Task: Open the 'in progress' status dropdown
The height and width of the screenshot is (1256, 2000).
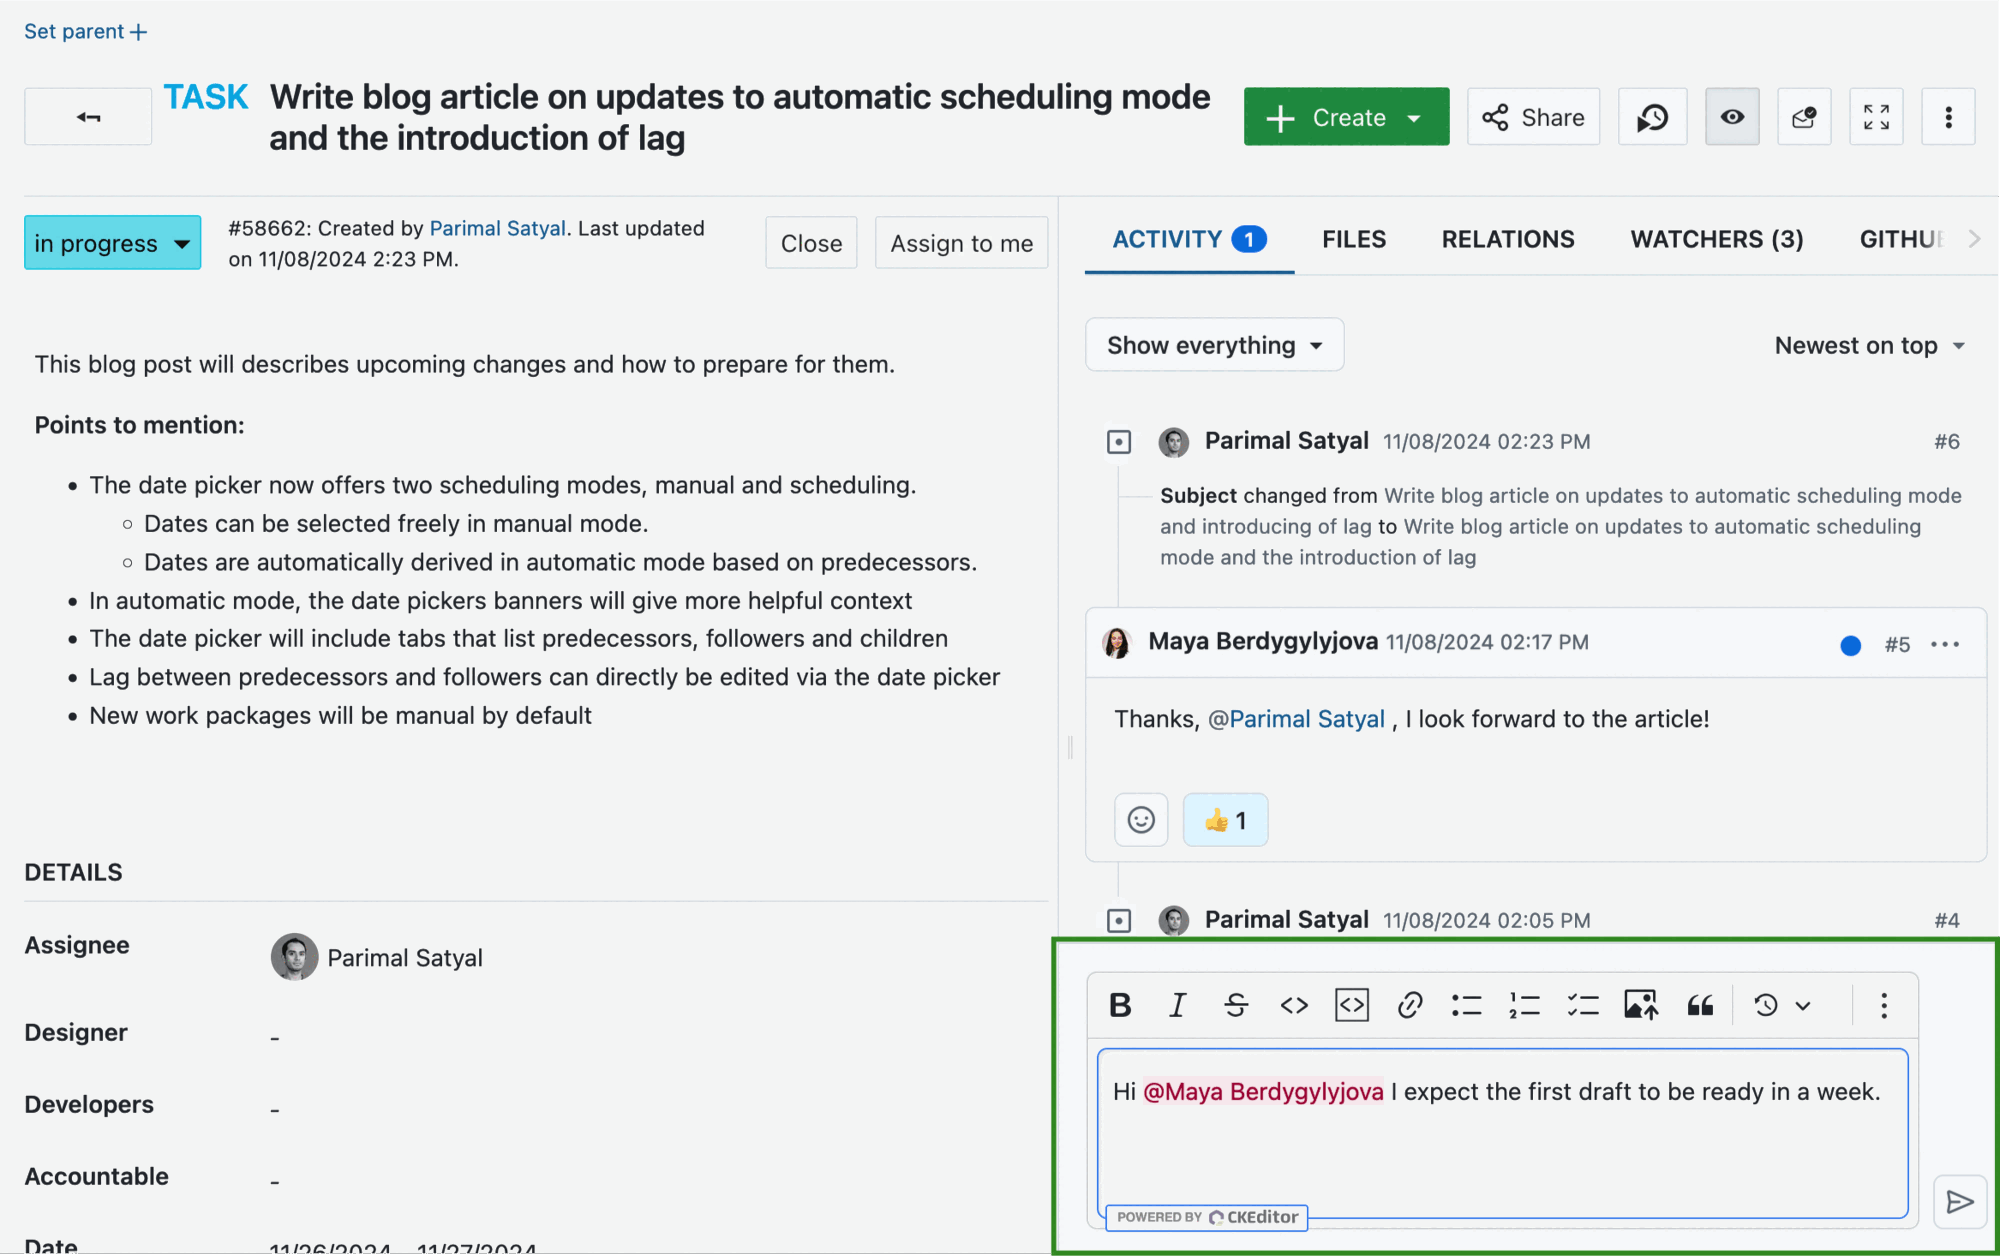Action: (112, 242)
